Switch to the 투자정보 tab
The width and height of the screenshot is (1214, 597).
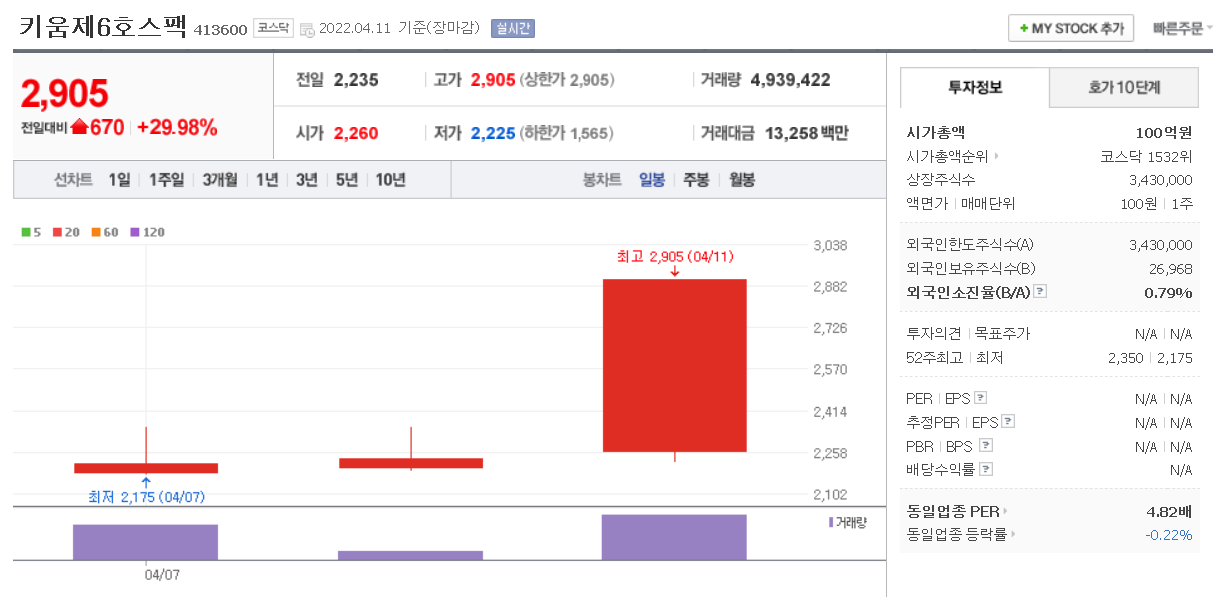(x=975, y=88)
